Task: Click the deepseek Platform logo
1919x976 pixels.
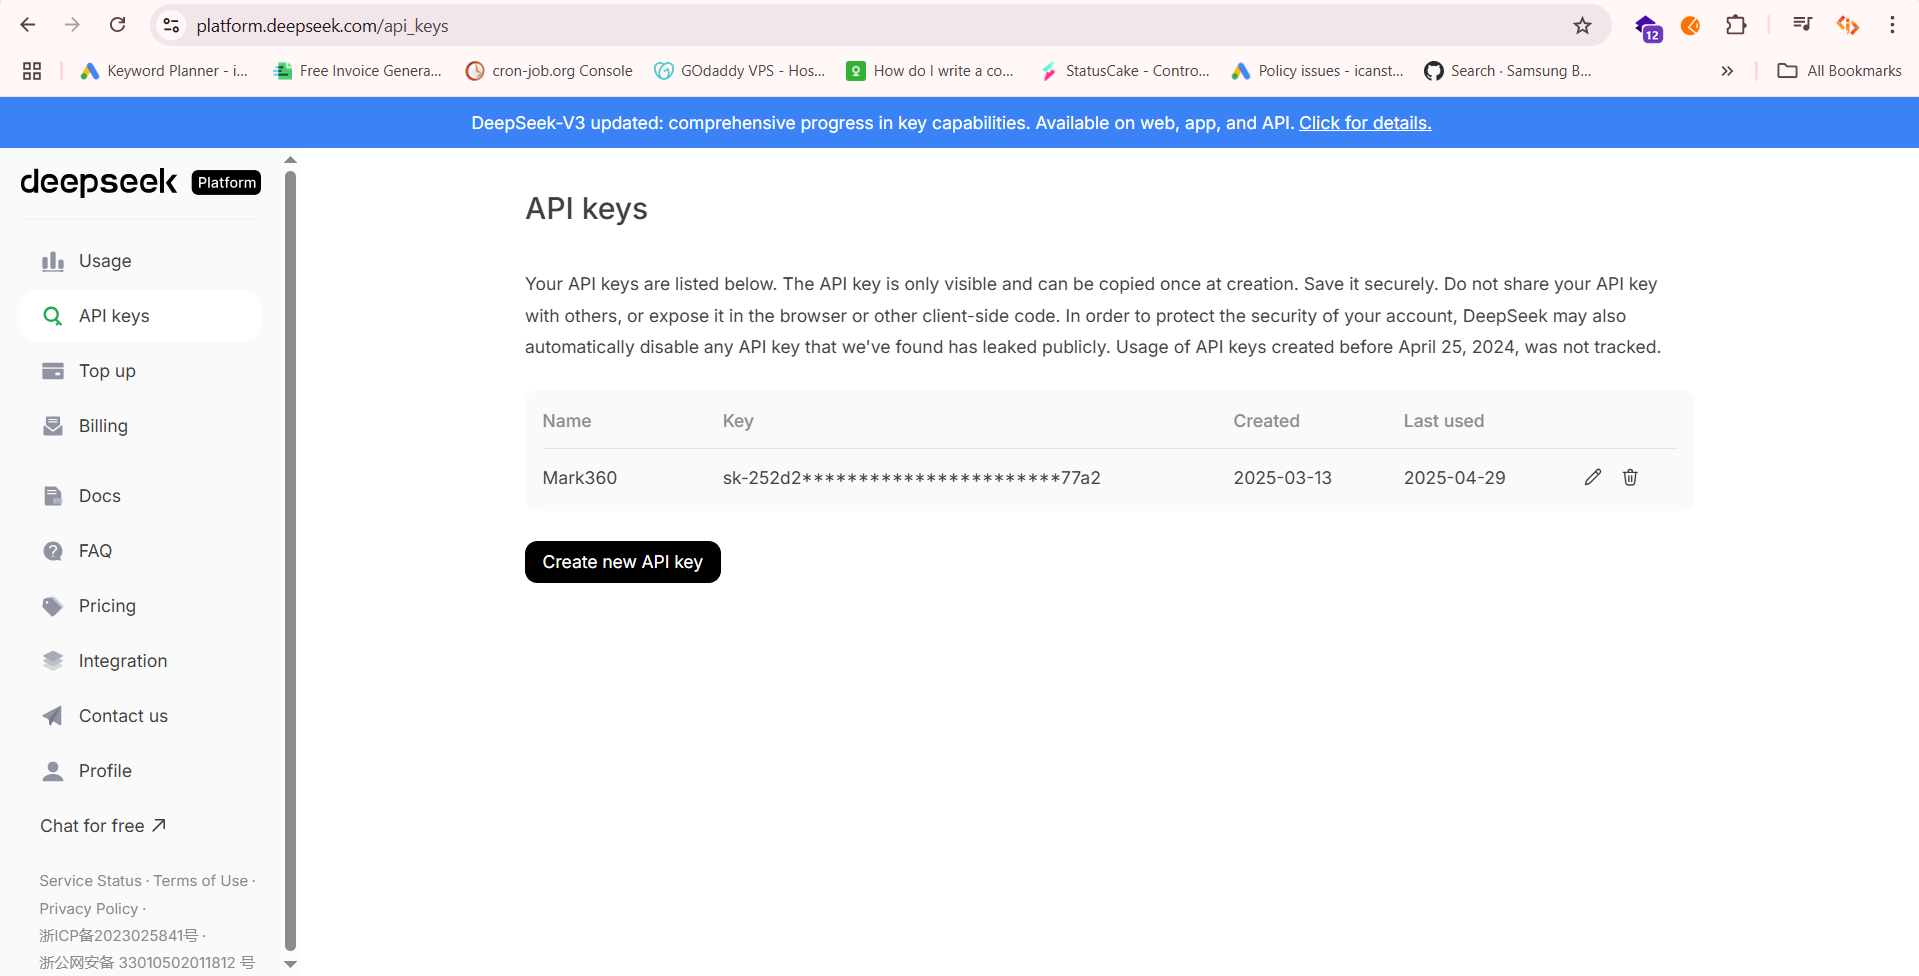Action: (x=140, y=182)
